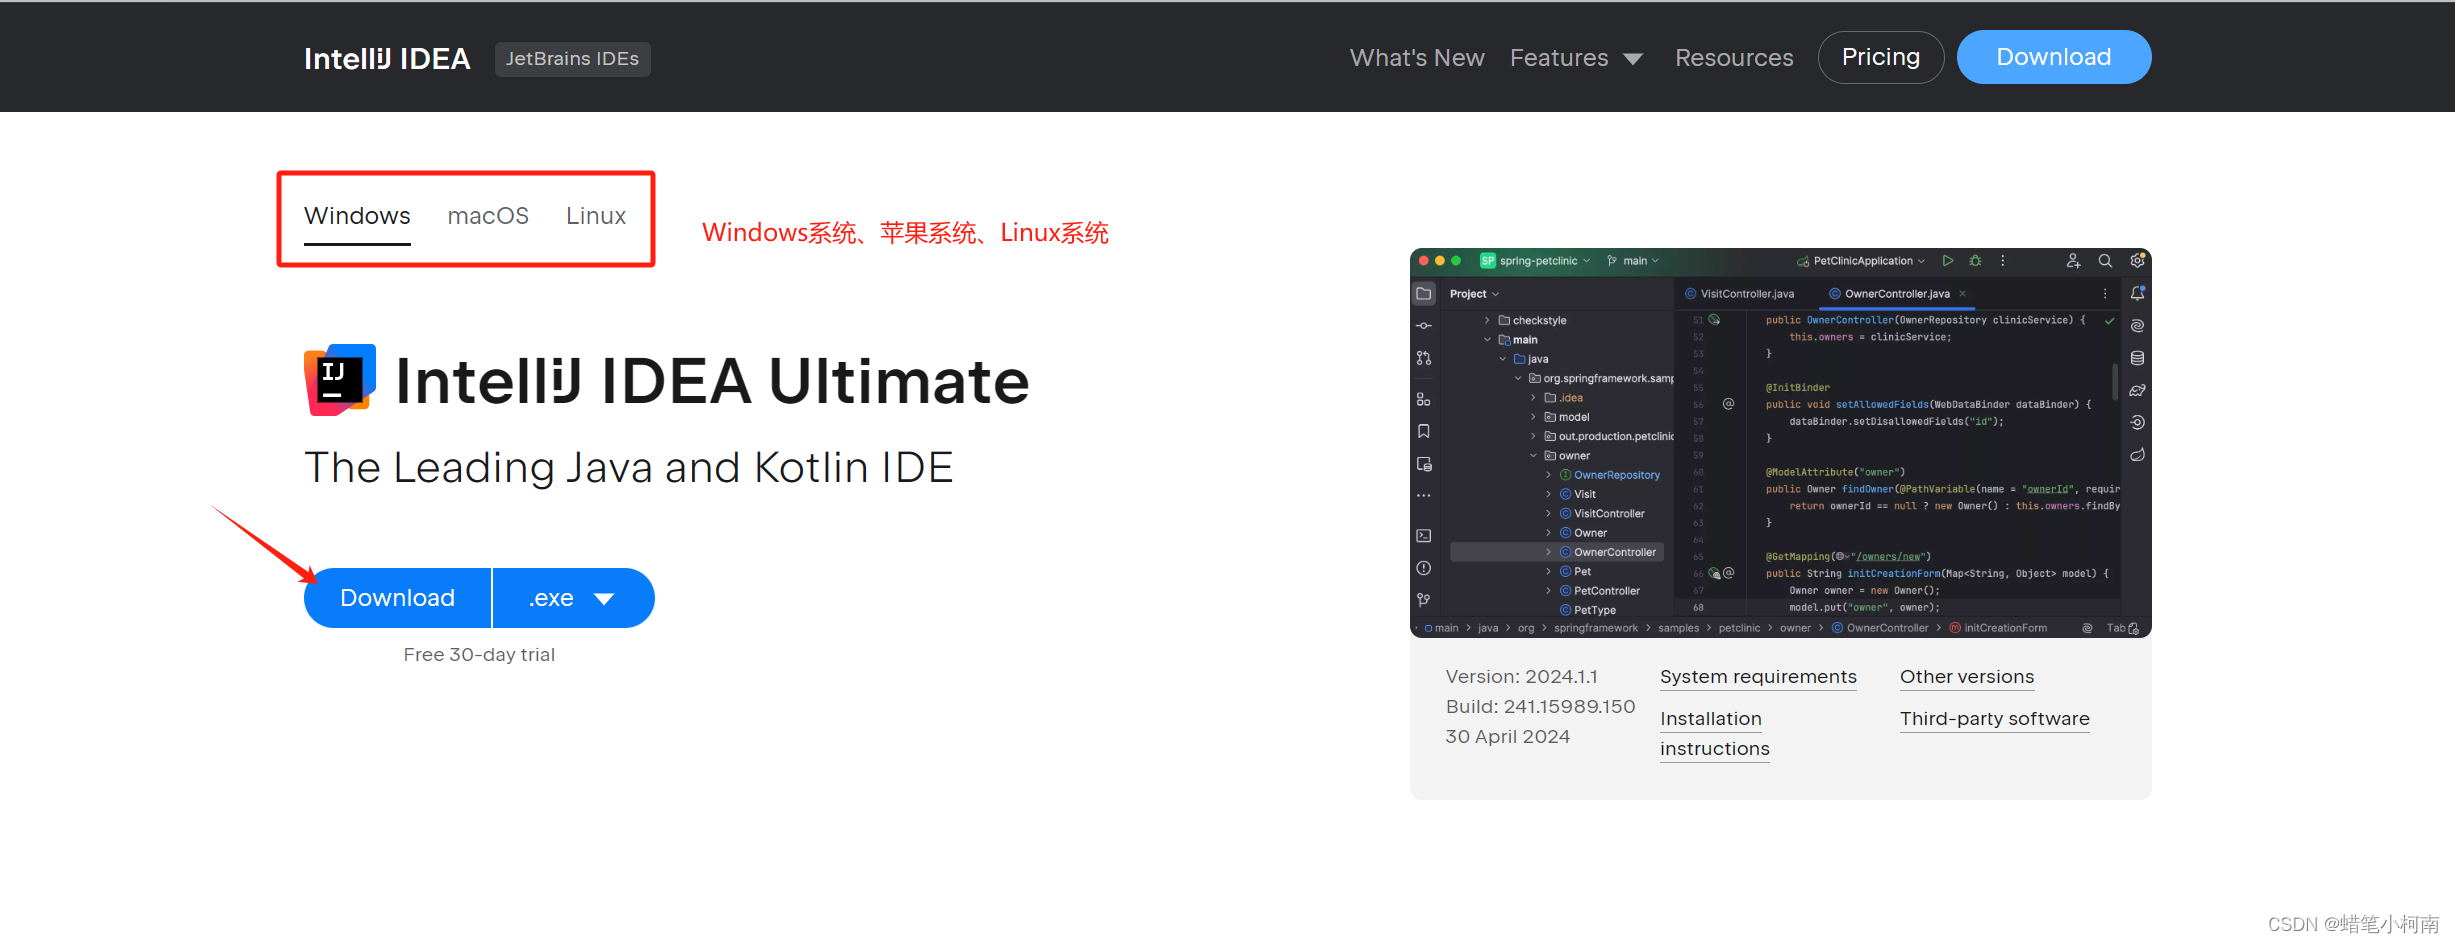2455x943 pixels.
Task: Open the System requirements link
Action: 1758,677
